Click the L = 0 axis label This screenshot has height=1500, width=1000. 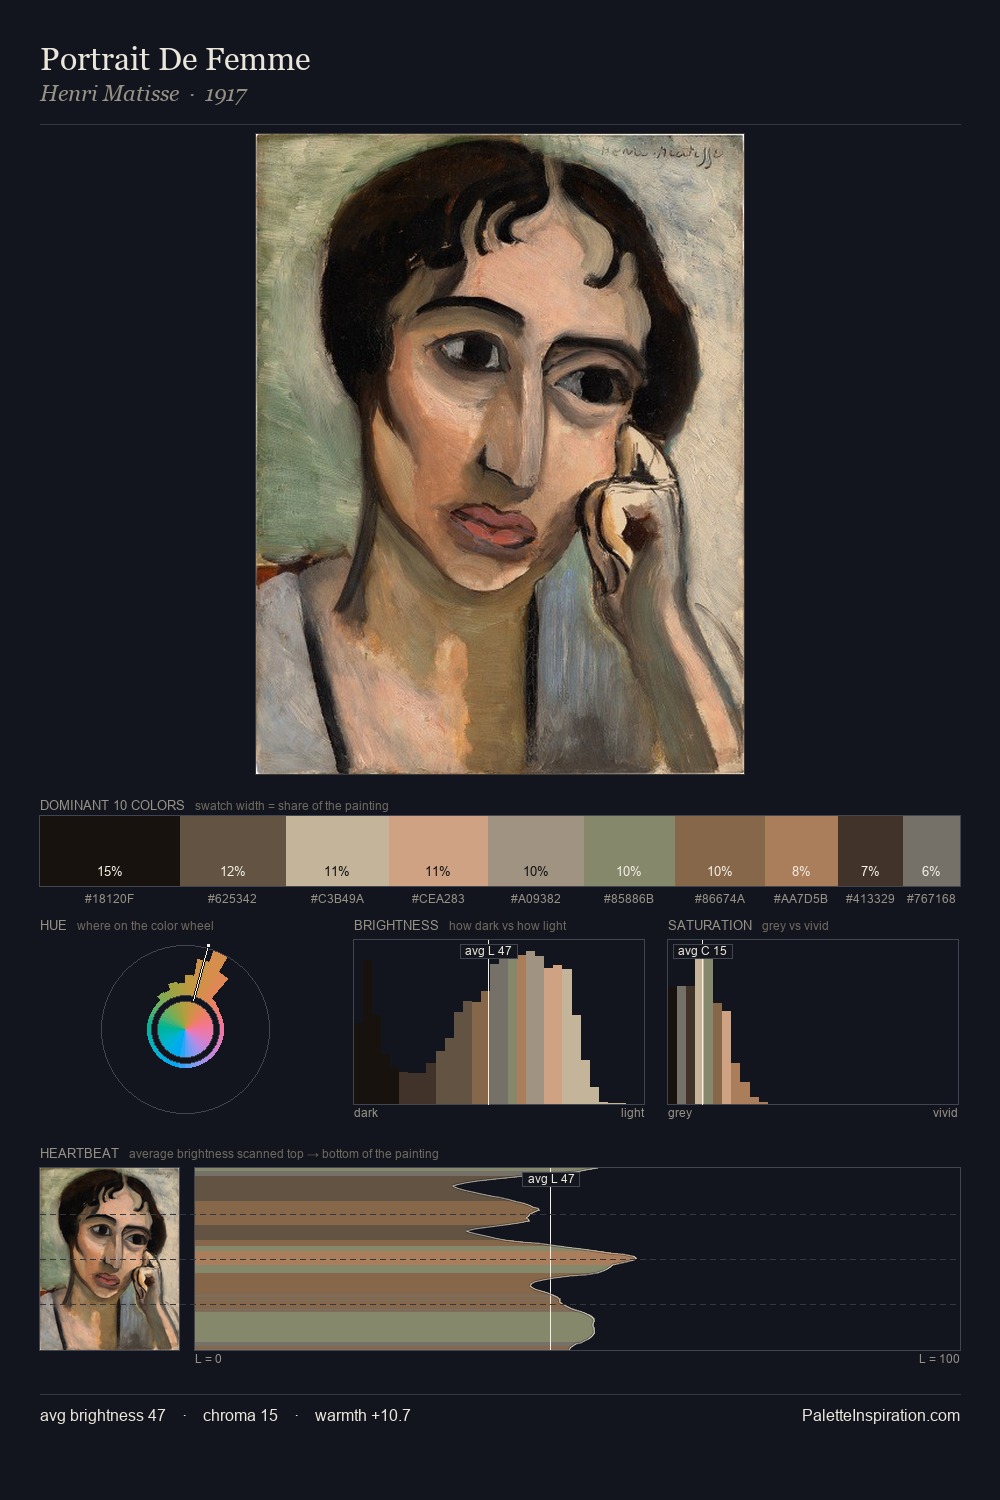pyautogui.click(x=208, y=1358)
